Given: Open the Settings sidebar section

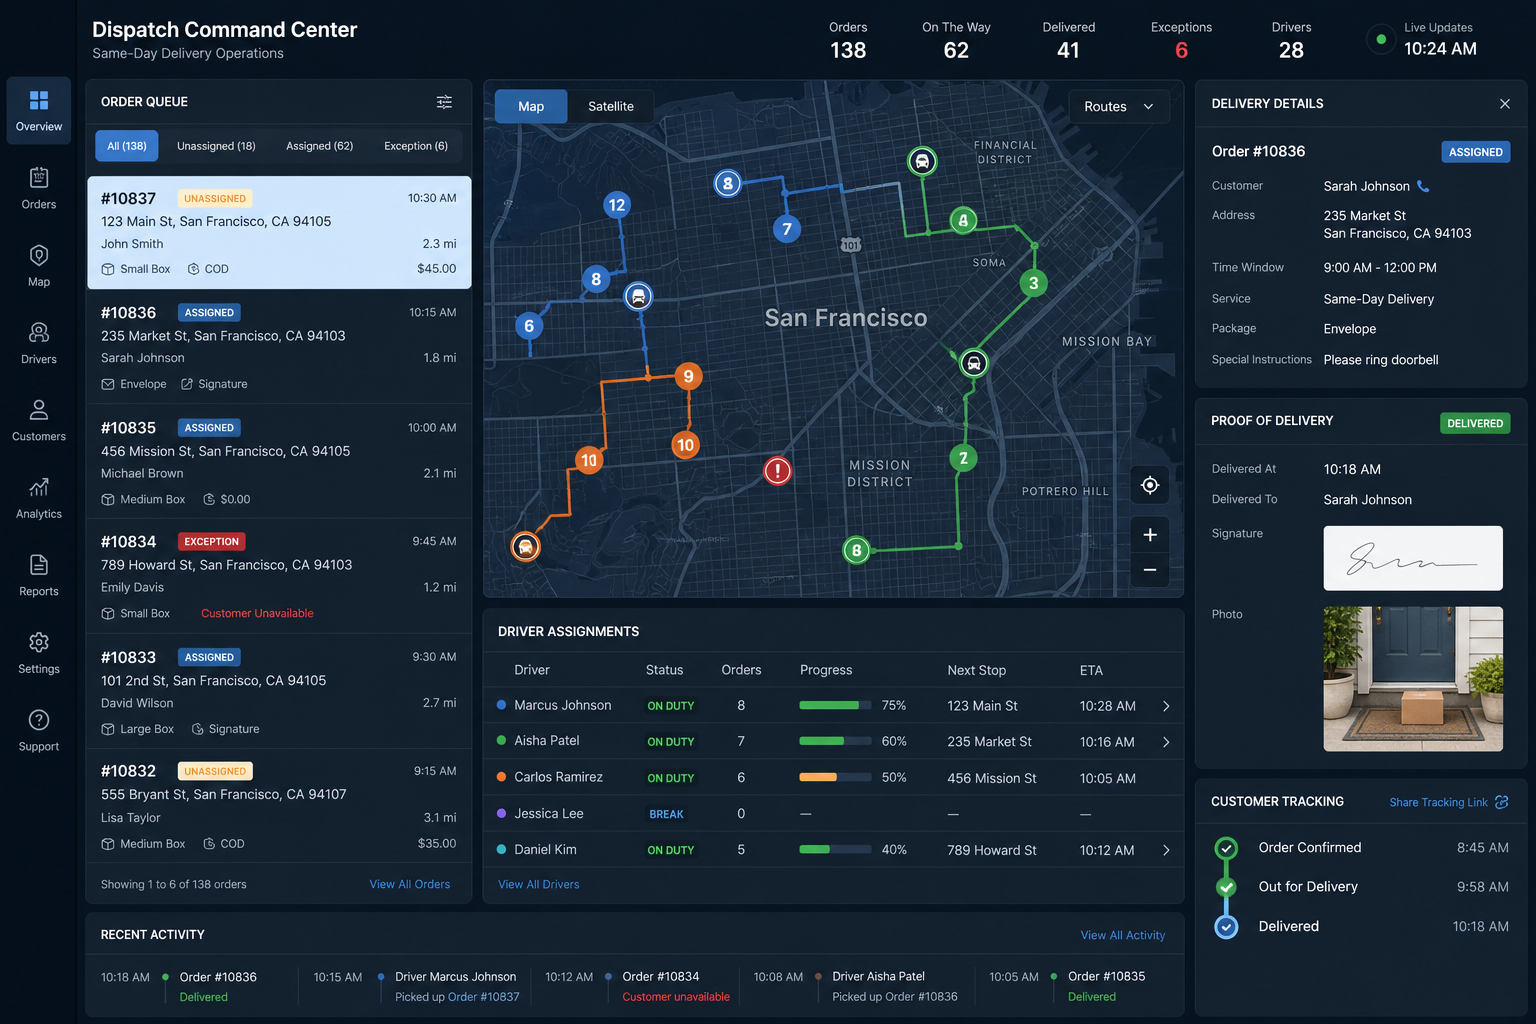Looking at the screenshot, I should [x=39, y=653].
